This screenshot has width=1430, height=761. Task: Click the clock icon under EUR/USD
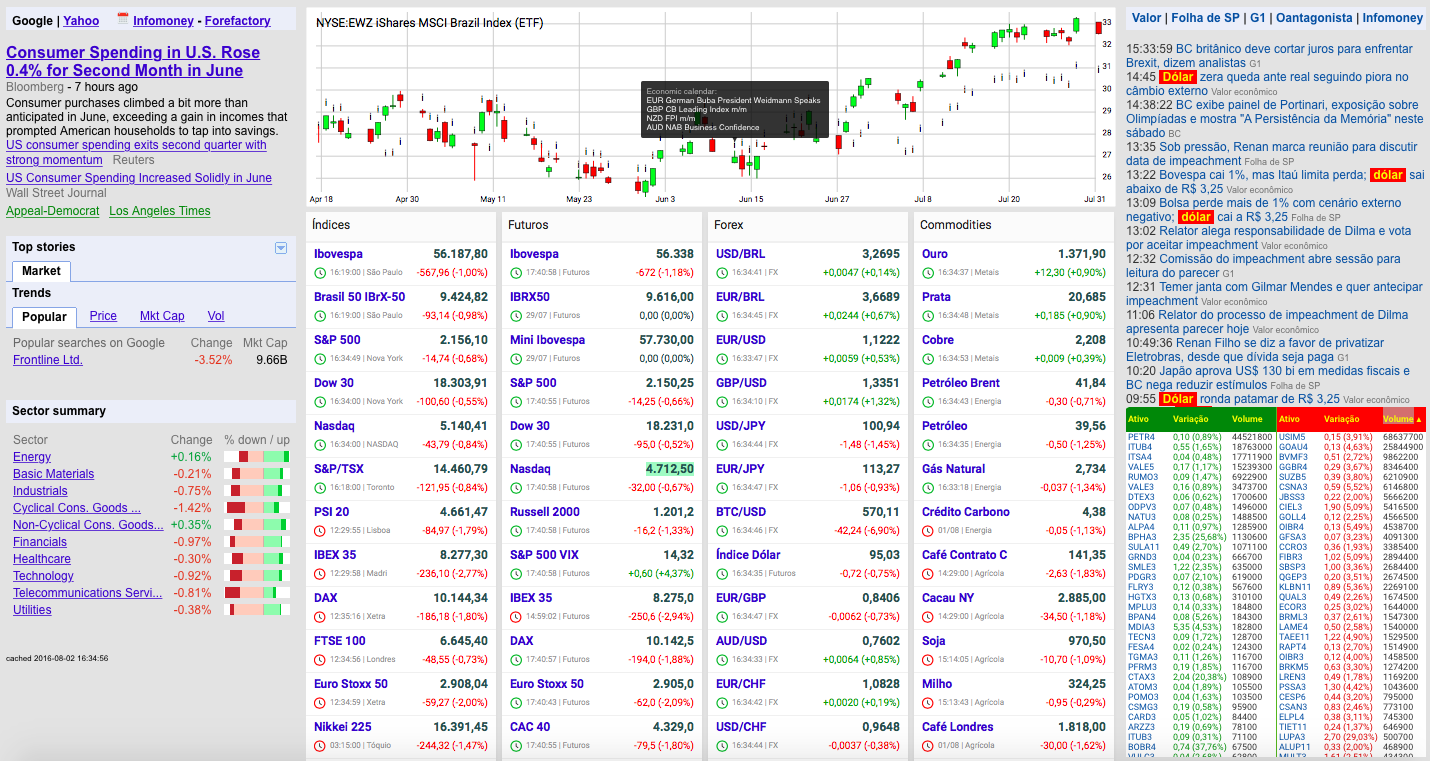(722, 358)
